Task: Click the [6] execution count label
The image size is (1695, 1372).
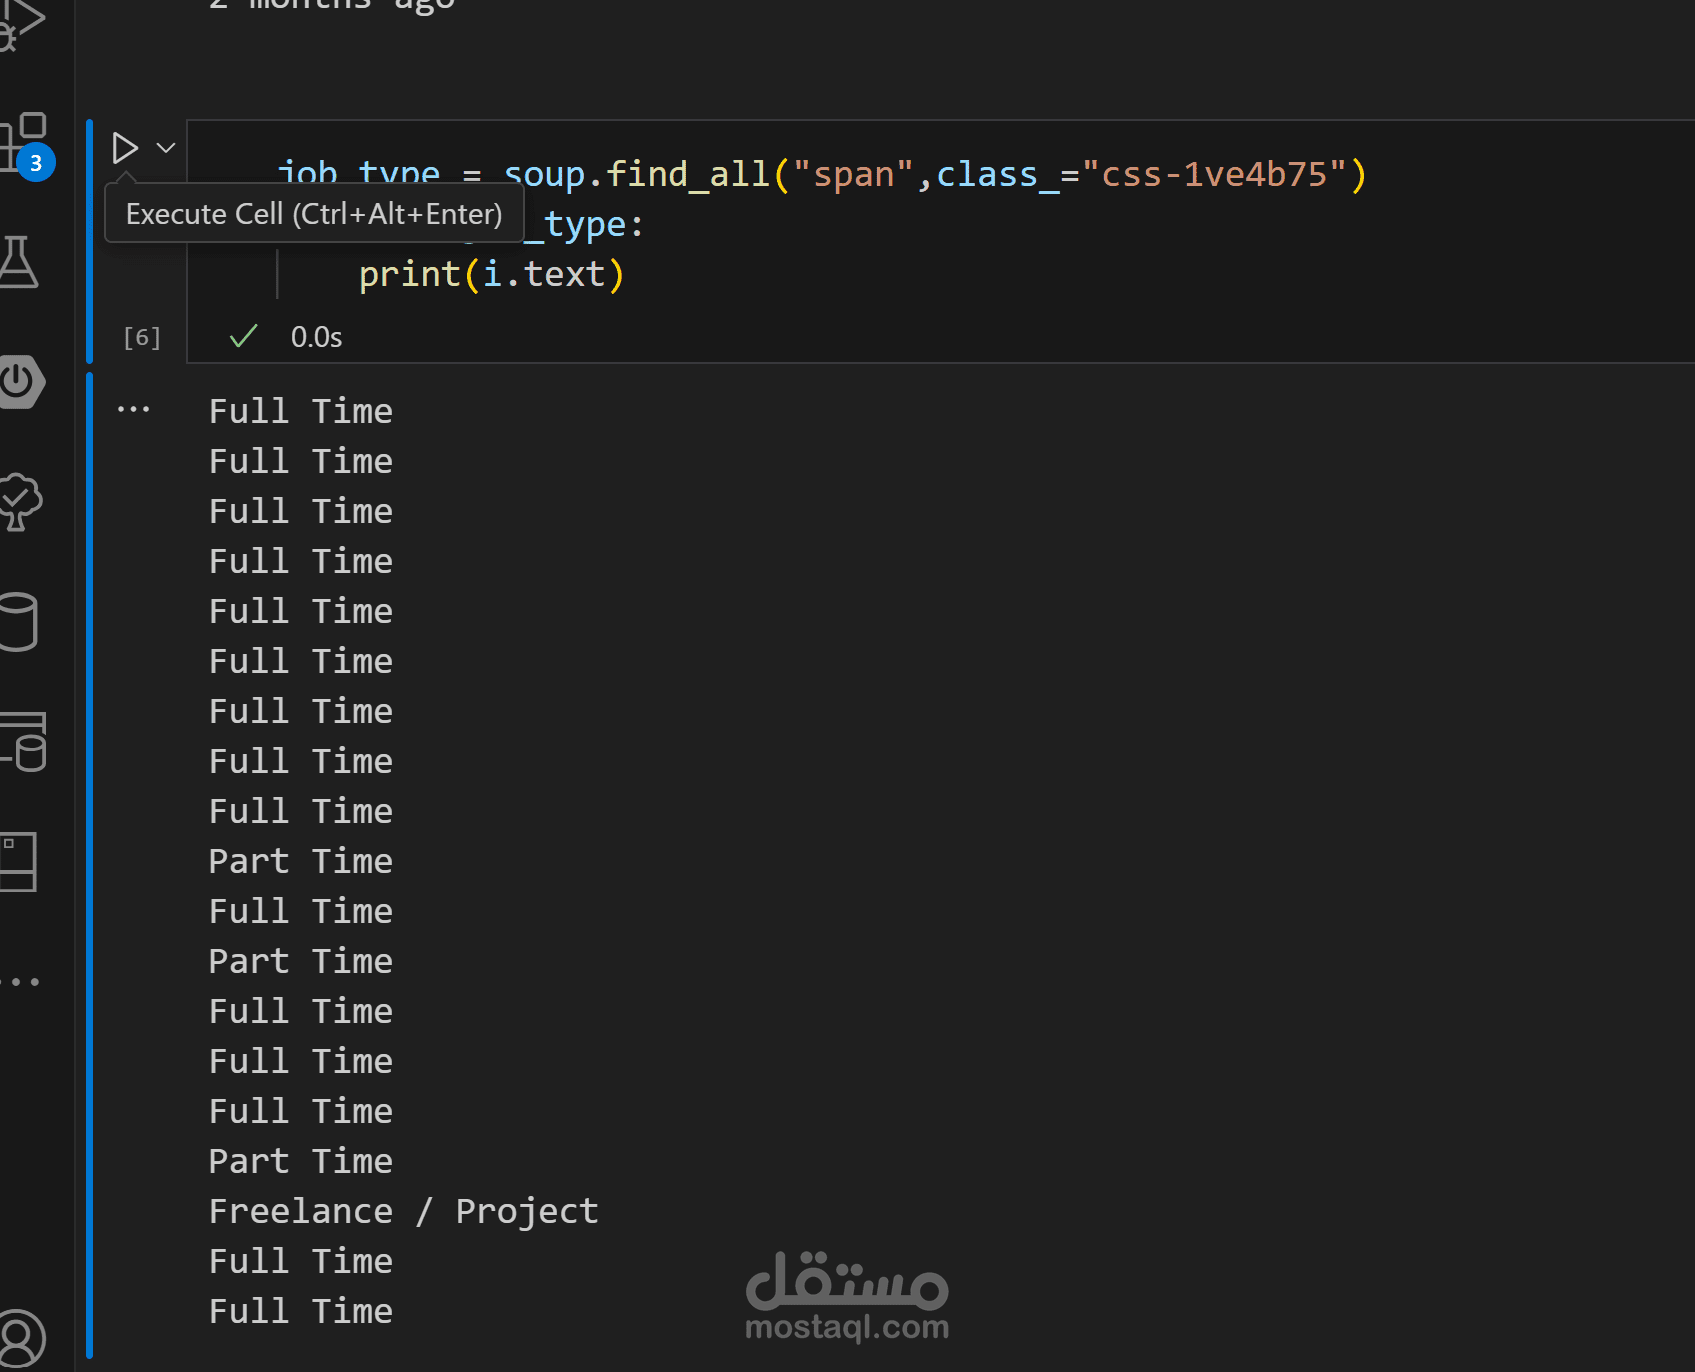Action: pos(141,338)
